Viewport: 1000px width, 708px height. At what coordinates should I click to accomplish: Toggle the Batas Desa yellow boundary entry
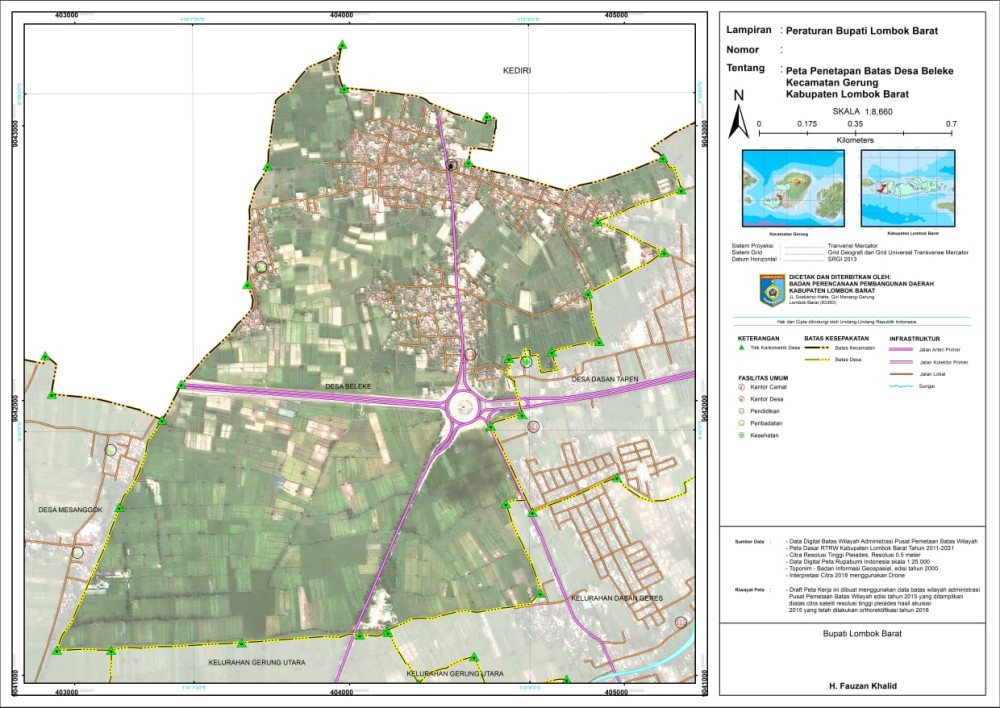(817, 360)
